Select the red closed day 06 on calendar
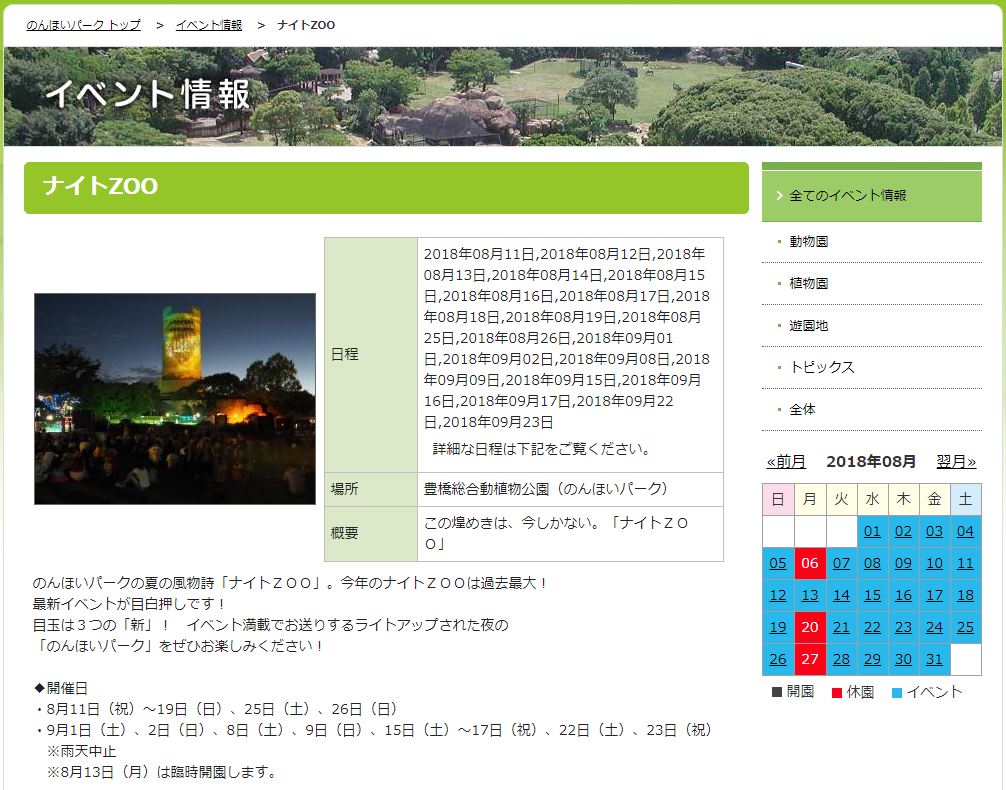1006x790 pixels. coord(809,563)
